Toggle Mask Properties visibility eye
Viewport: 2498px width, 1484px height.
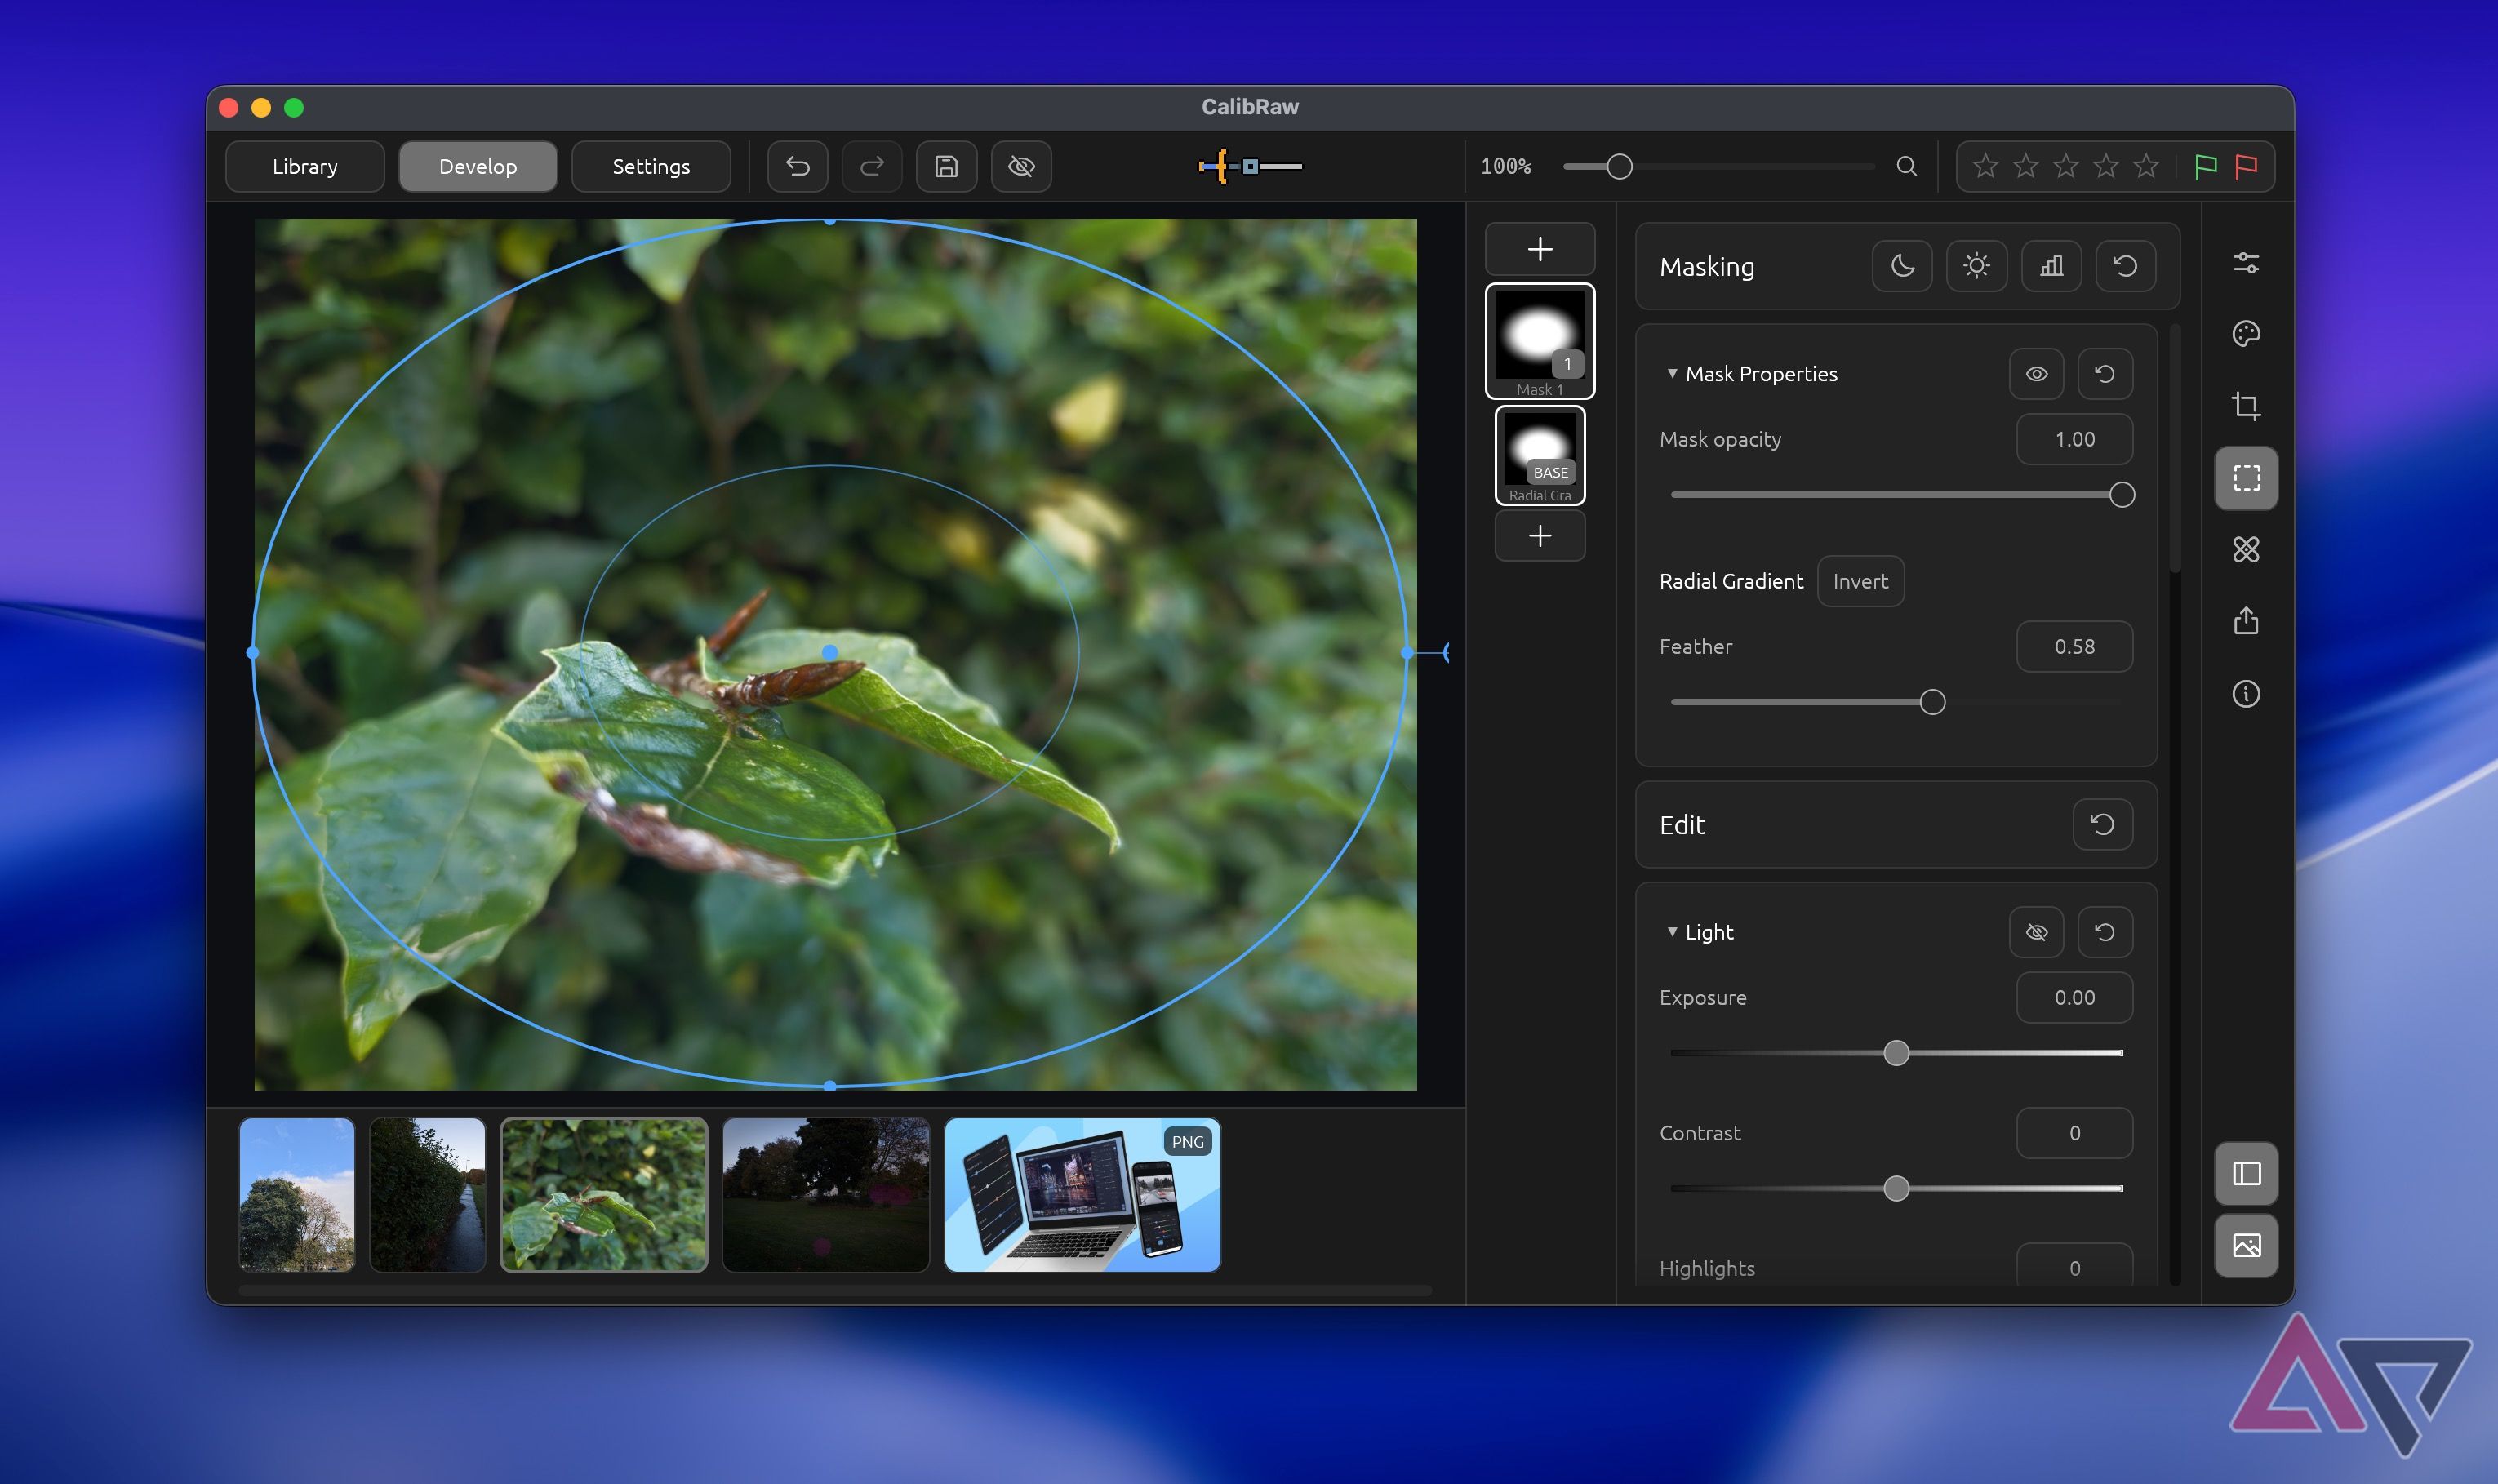click(2036, 374)
